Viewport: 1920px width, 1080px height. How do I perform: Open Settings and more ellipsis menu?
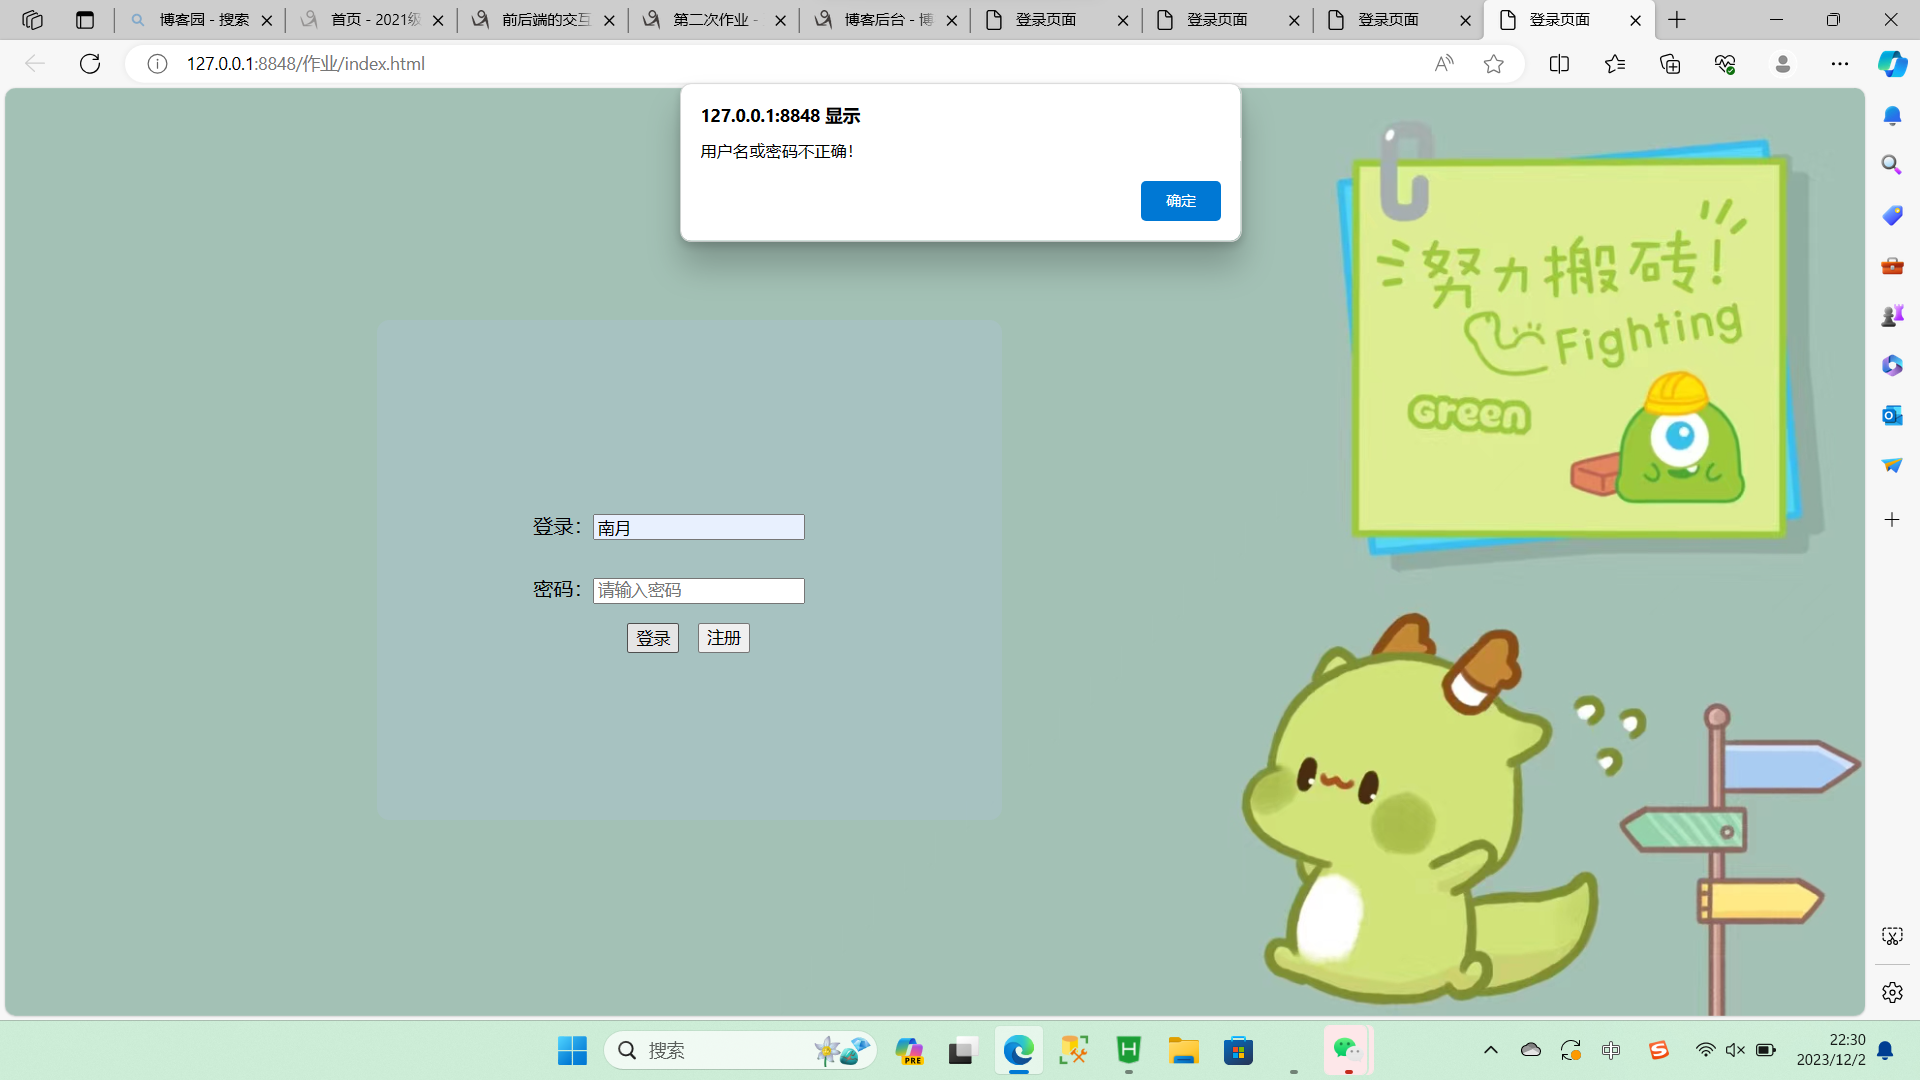pyautogui.click(x=1839, y=64)
